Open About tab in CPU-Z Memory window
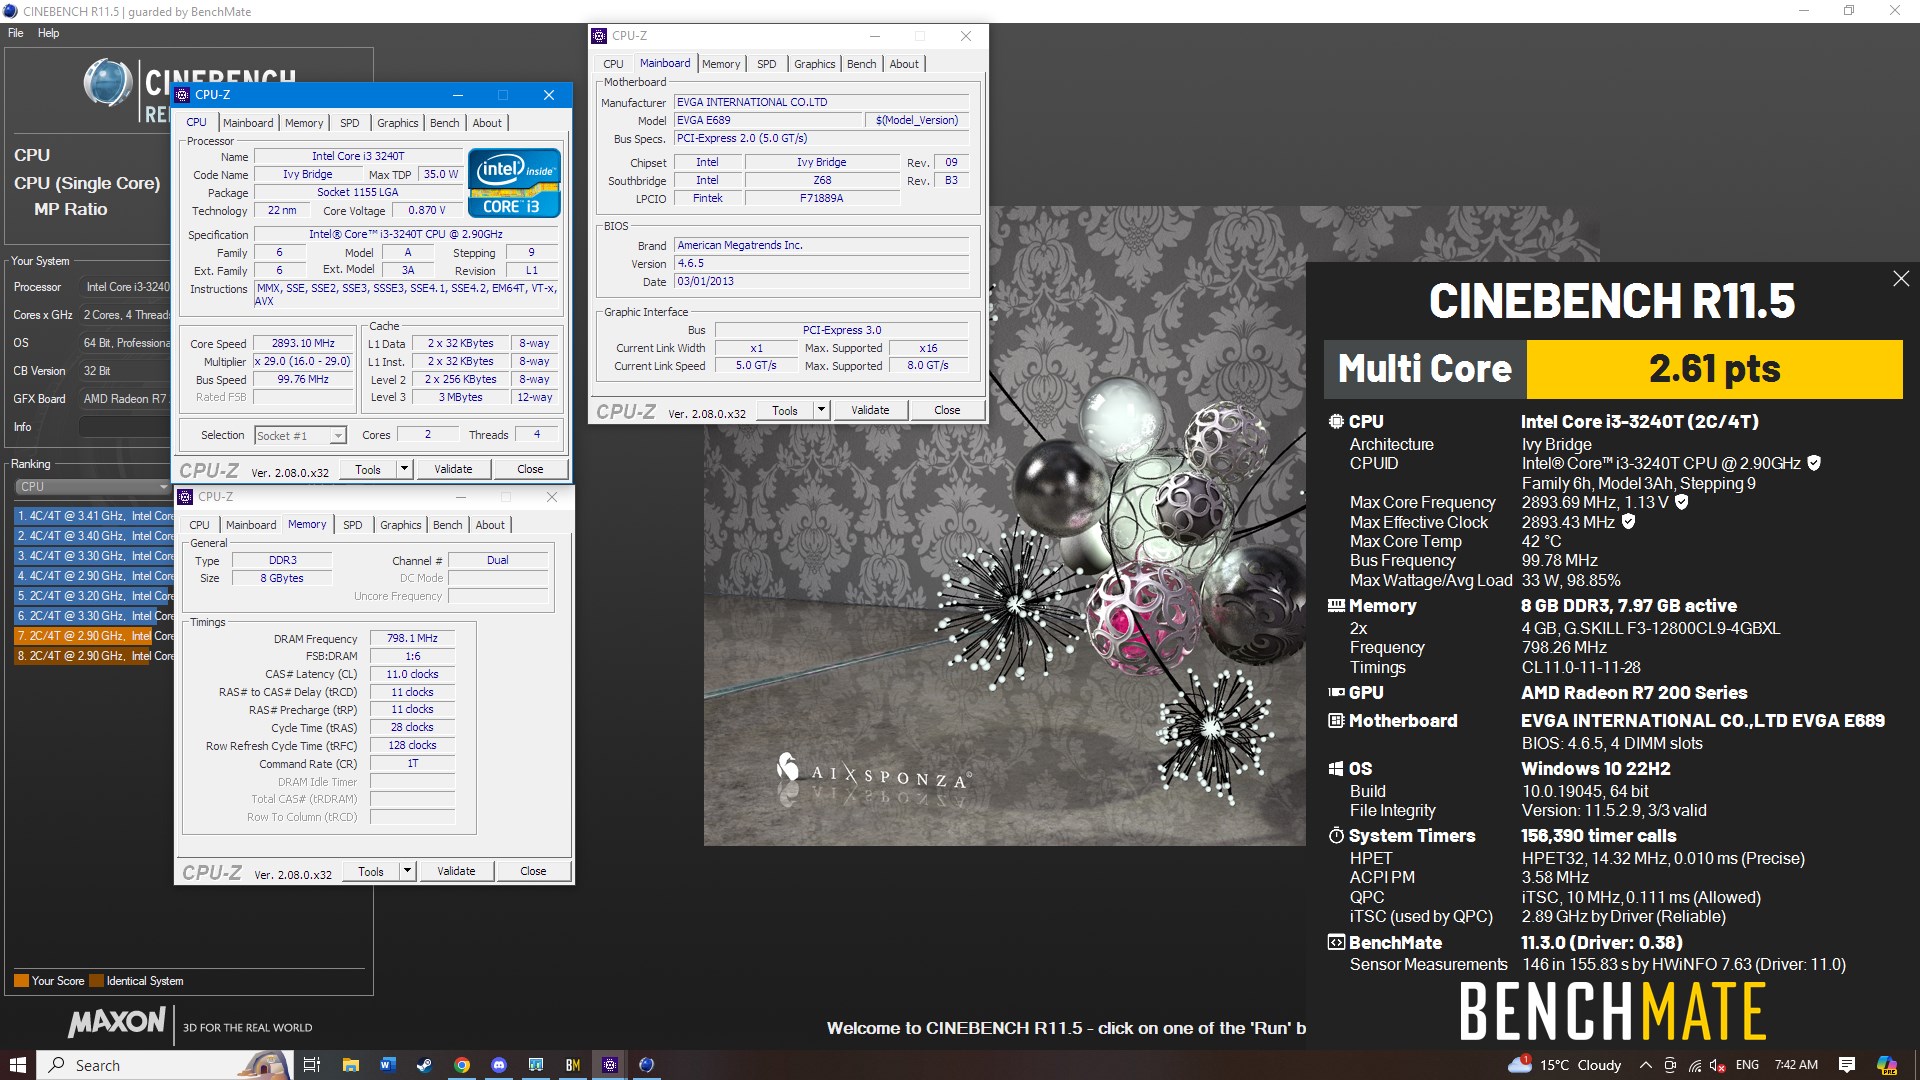 [x=490, y=525]
